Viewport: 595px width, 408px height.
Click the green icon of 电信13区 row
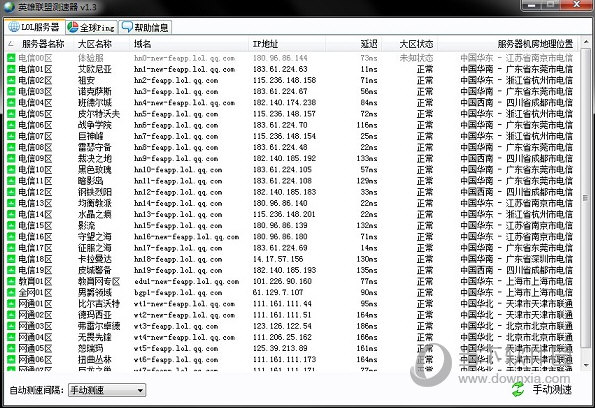click(x=11, y=203)
